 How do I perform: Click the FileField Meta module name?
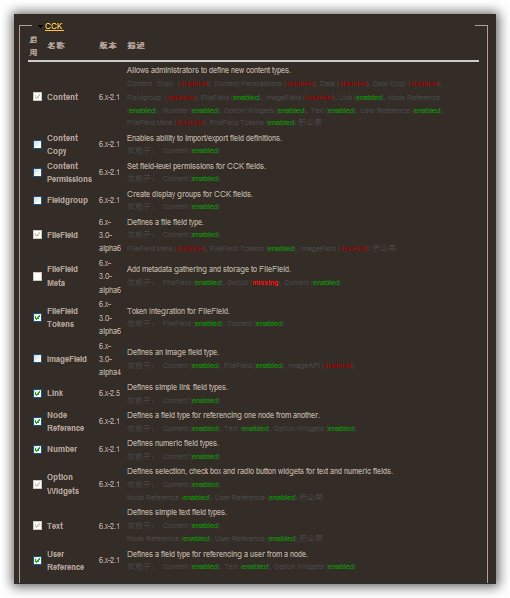tap(62, 276)
